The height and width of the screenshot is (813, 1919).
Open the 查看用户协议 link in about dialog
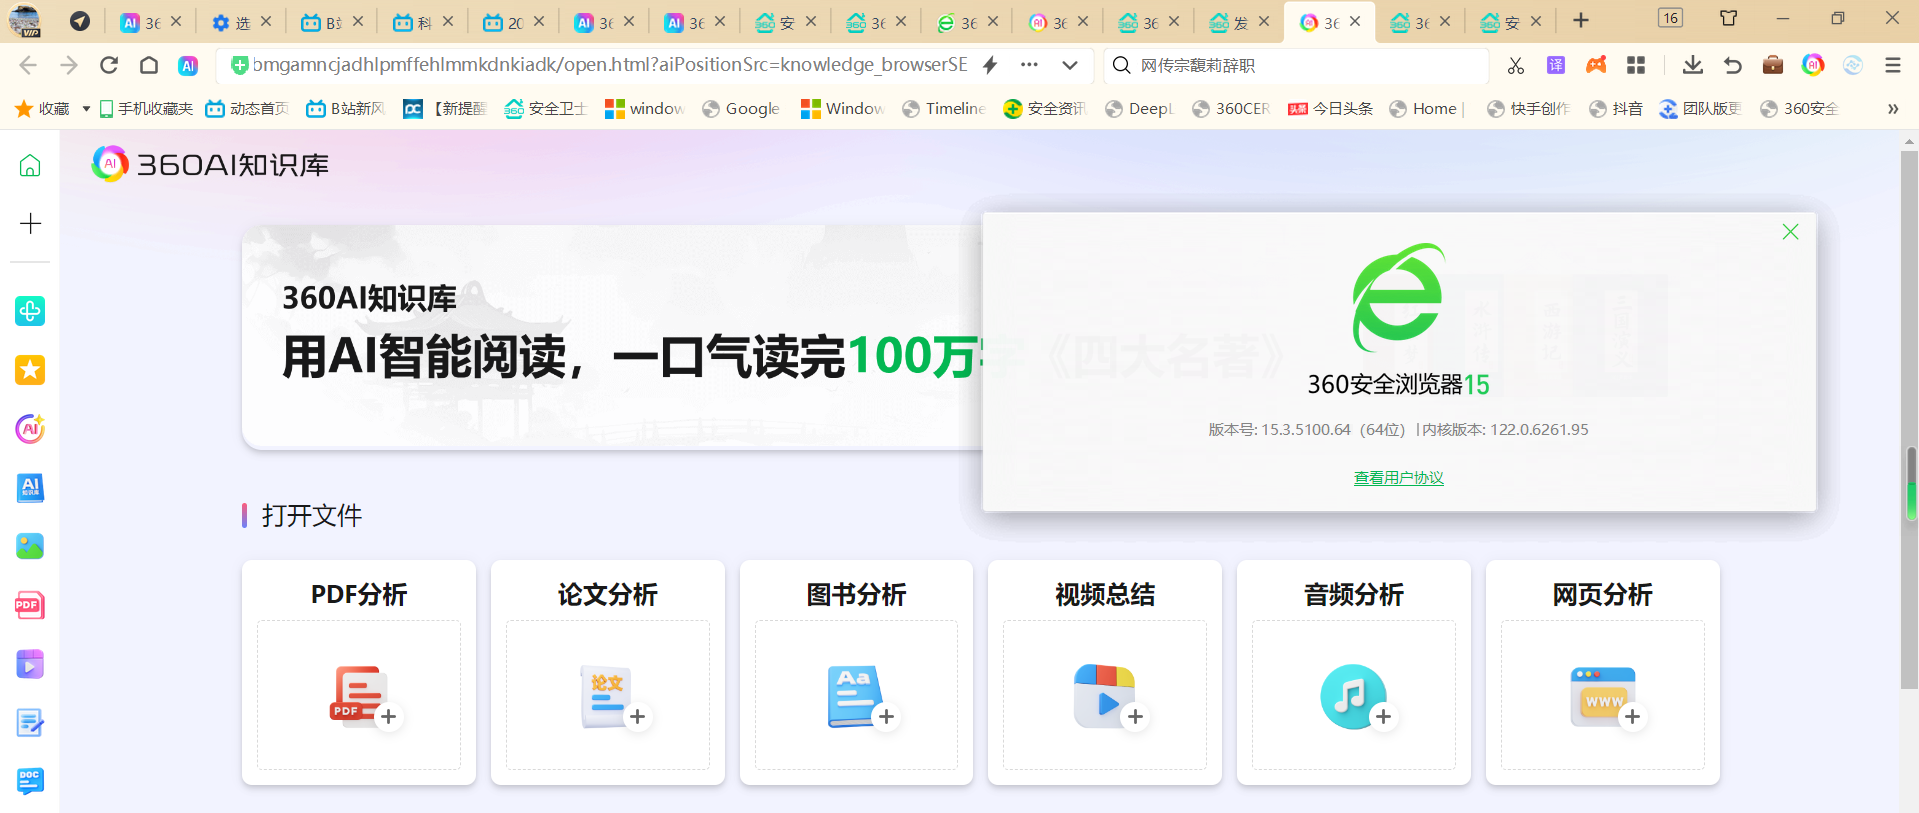coord(1398,478)
